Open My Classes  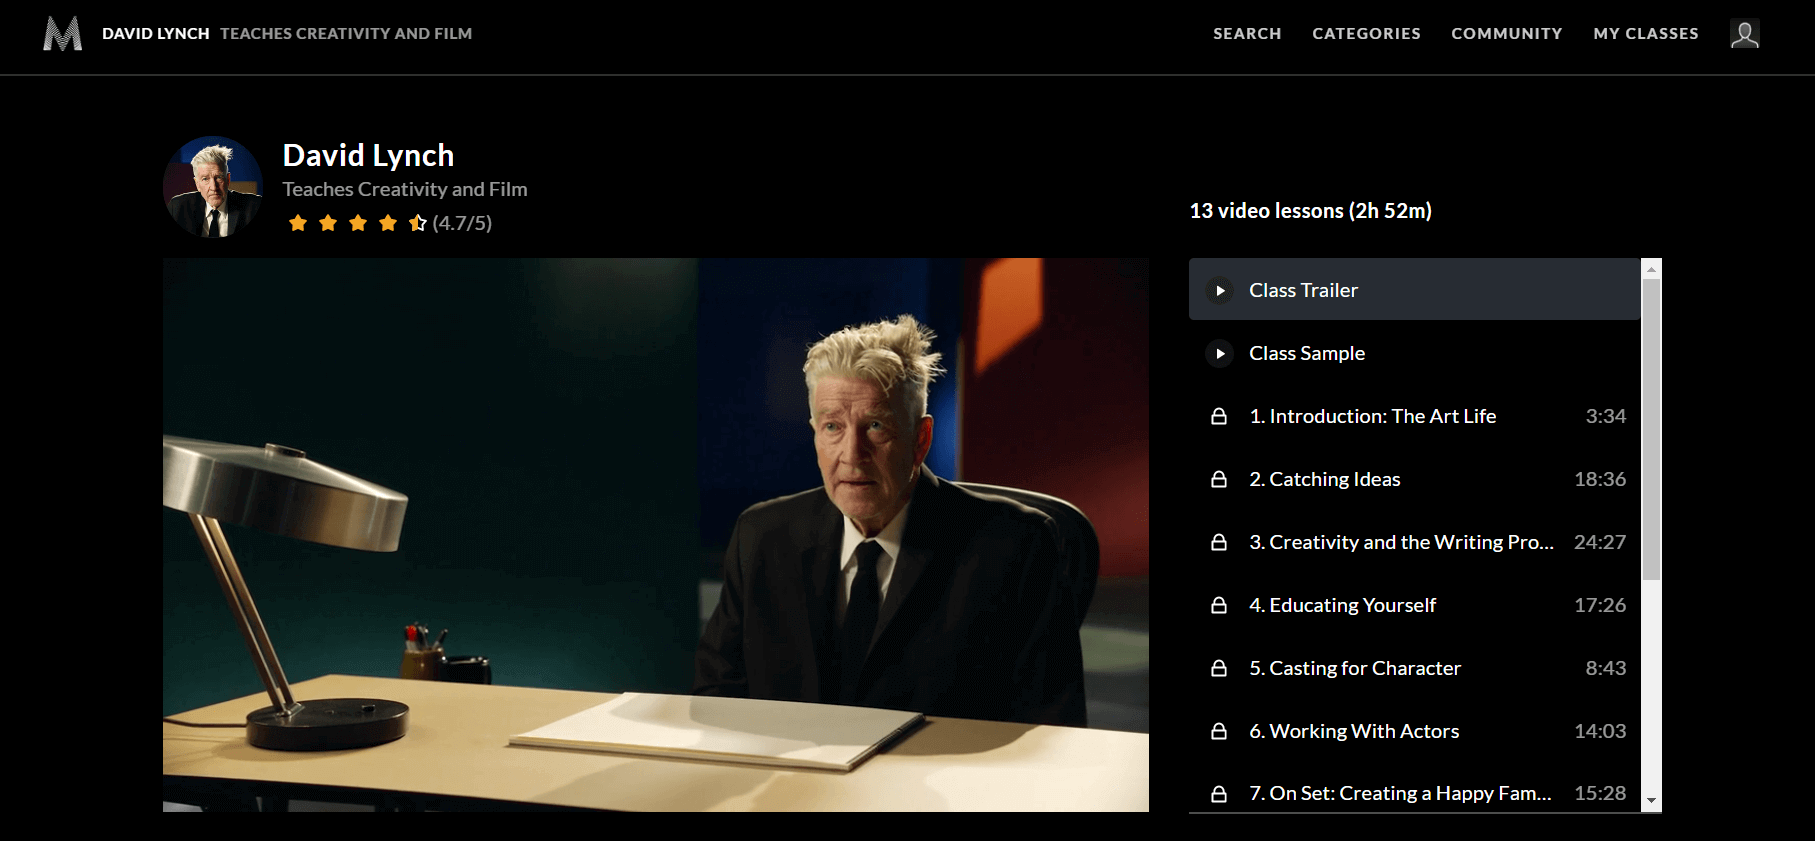pyautogui.click(x=1646, y=34)
